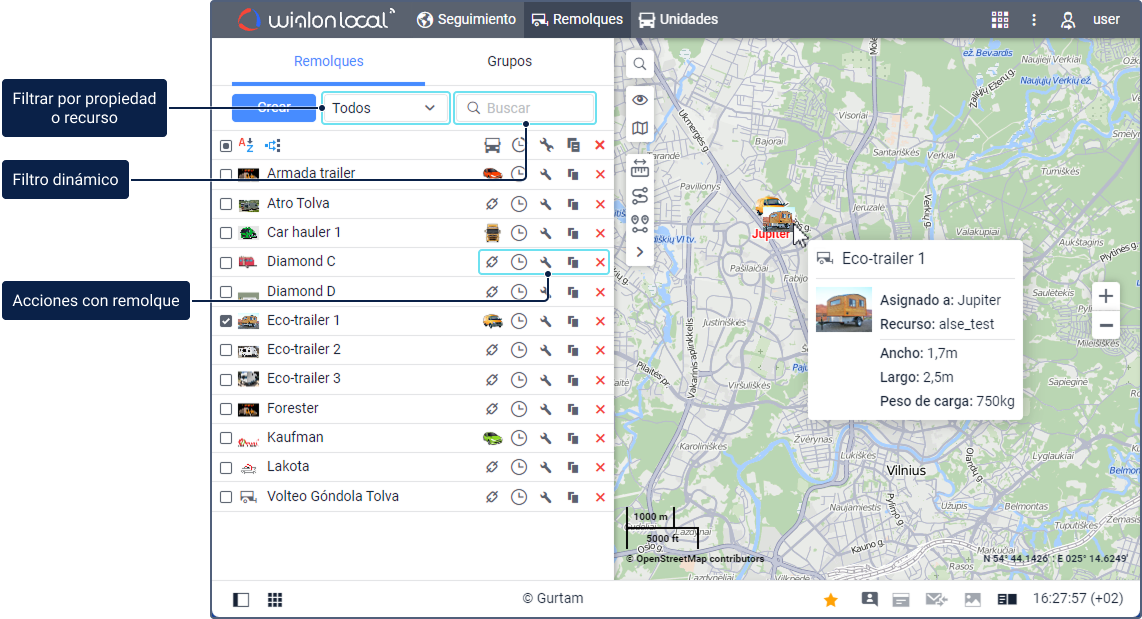This screenshot has width=1142, height=619.
Task: Sort trailers with the A-Z icon
Action: (246, 145)
